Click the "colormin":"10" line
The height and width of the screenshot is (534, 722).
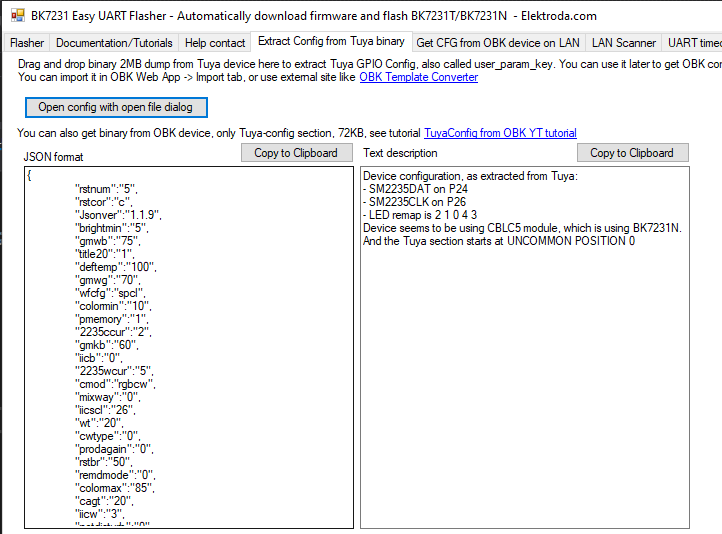113,306
